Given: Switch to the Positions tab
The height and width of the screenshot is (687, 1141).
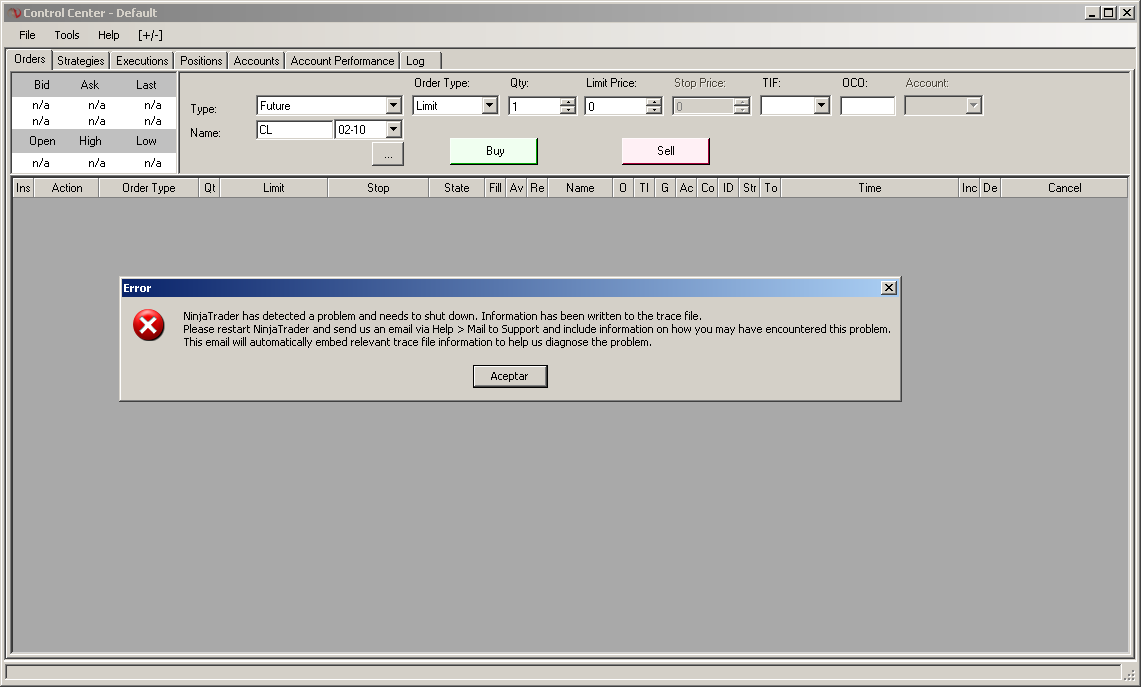Looking at the screenshot, I should pyautogui.click(x=201, y=61).
